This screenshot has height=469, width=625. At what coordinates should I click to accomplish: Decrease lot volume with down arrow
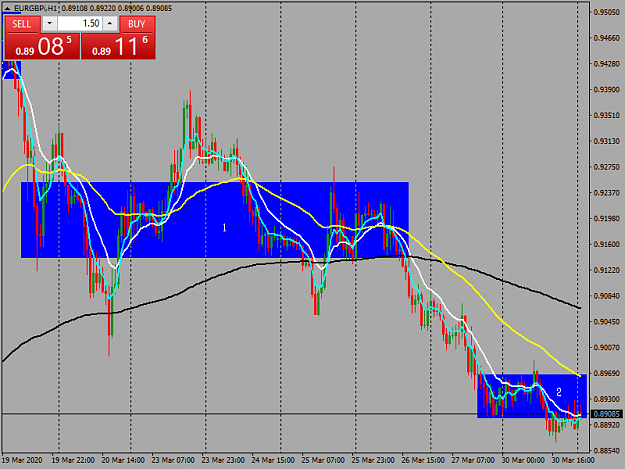[x=49, y=24]
